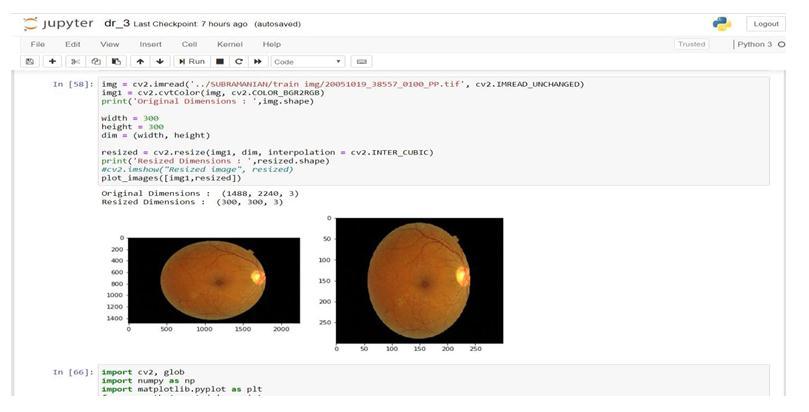This screenshot has width=809, height=412.
Task: Open the command palette keyboard icon
Action: (362, 61)
